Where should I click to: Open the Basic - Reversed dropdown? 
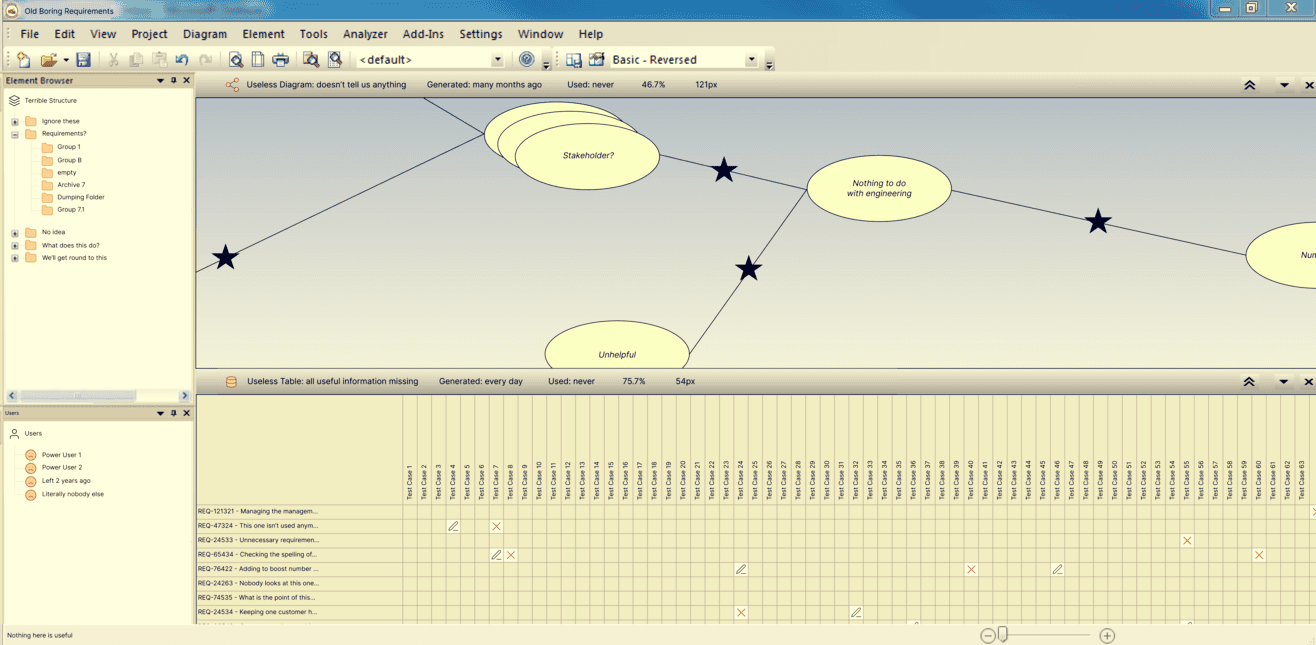tap(751, 60)
